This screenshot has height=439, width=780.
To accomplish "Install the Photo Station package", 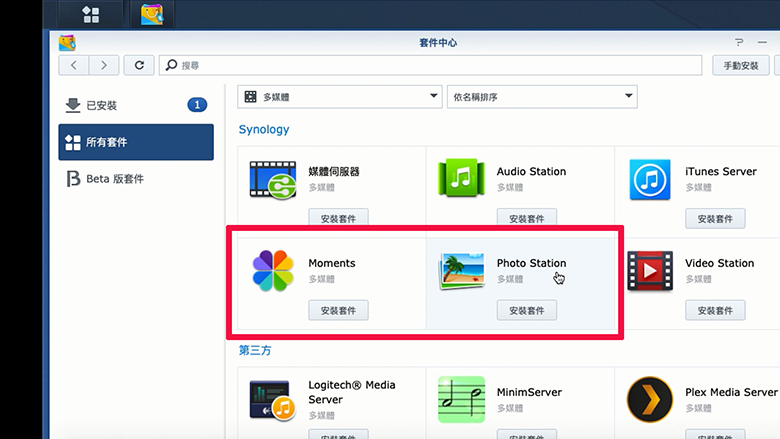I will (x=527, y=310).
